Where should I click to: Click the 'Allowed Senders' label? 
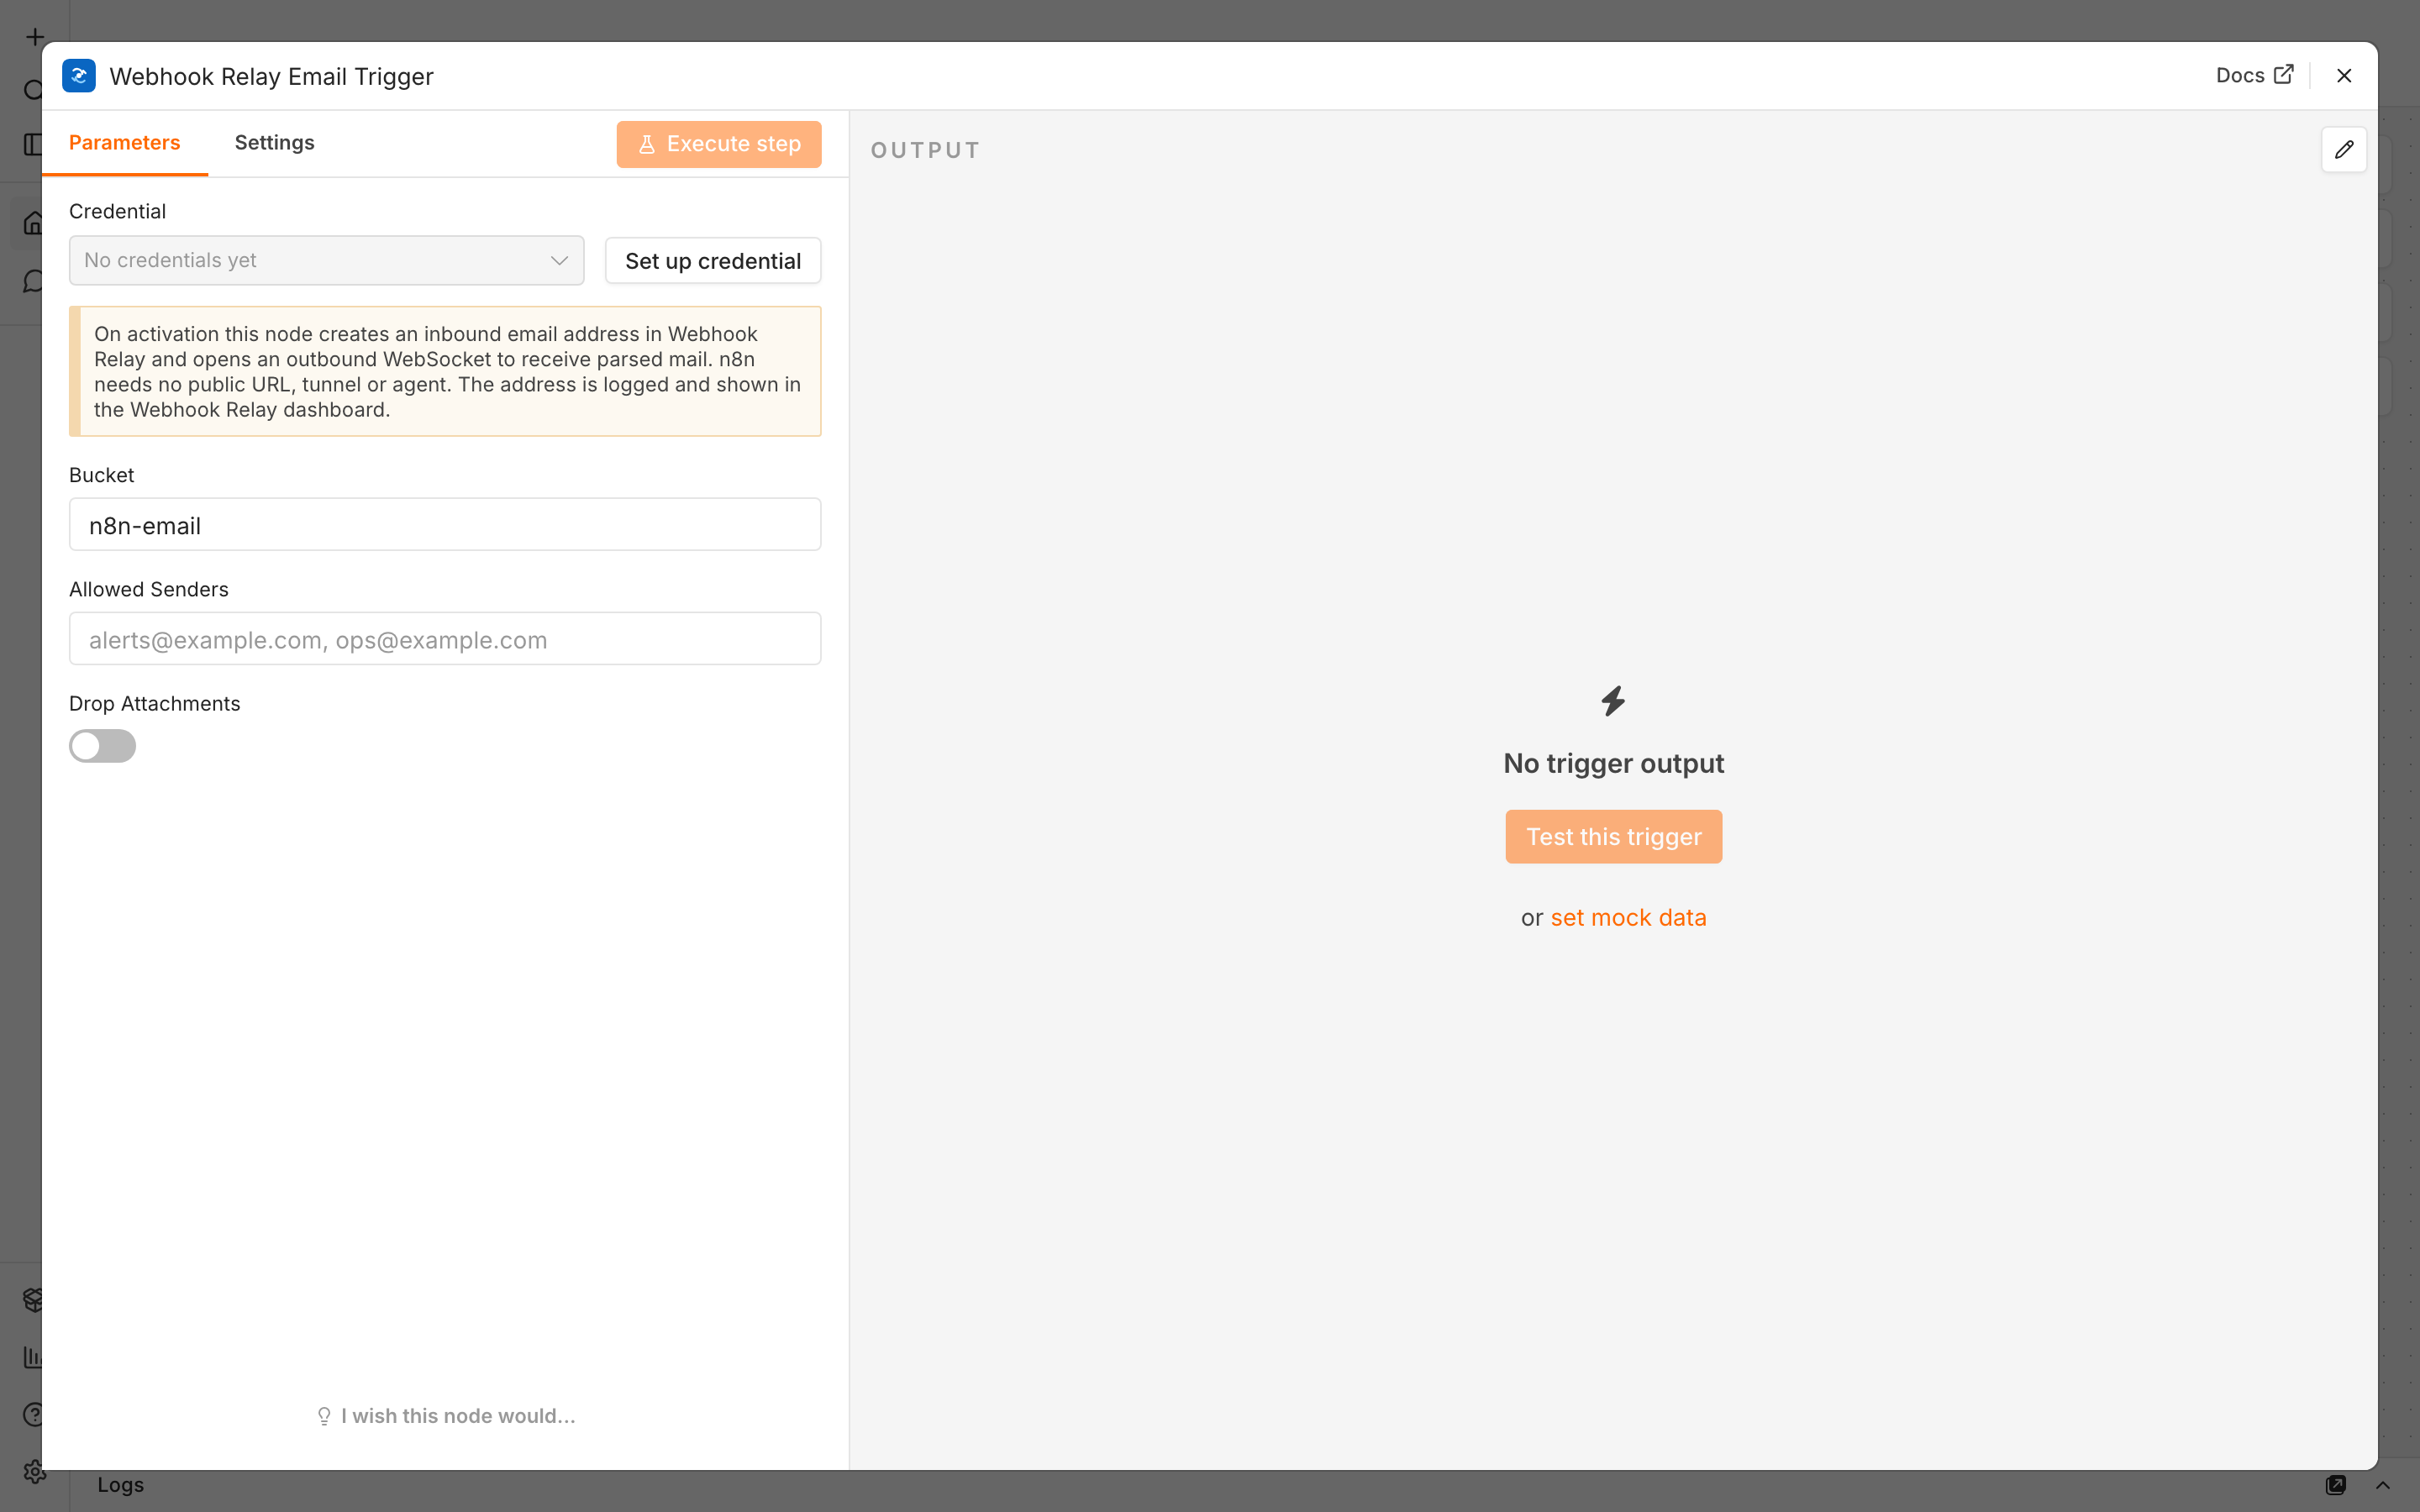149,590
